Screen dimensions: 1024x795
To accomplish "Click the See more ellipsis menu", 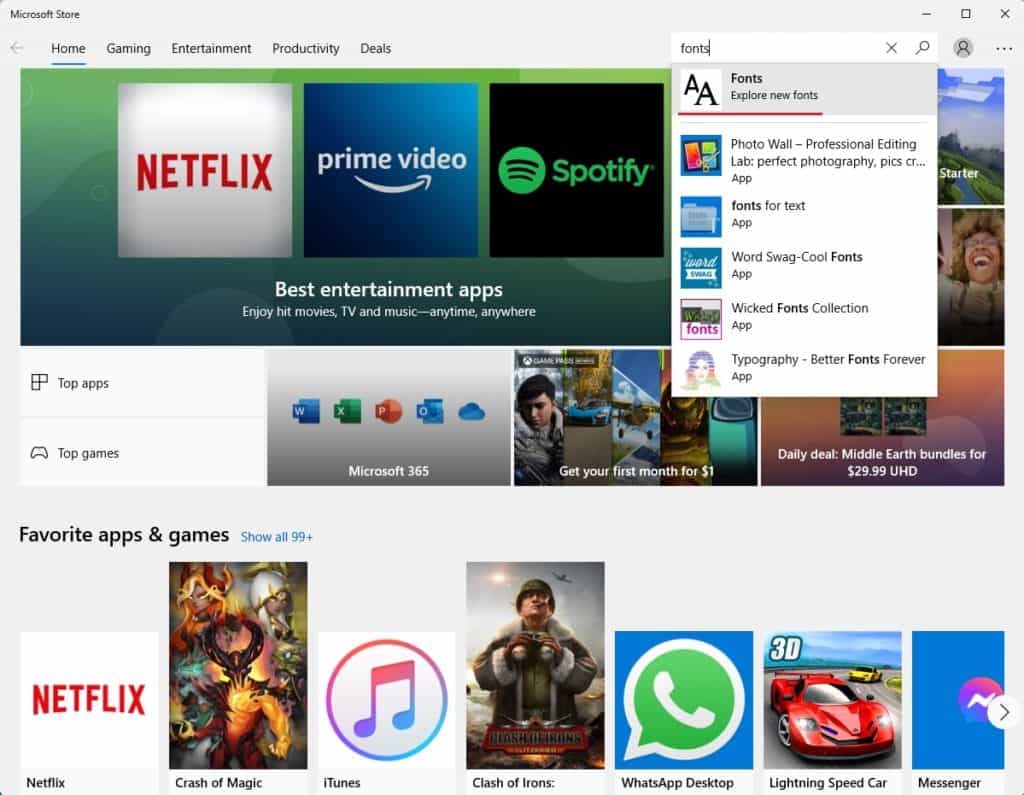I will tap(1002, 47).
